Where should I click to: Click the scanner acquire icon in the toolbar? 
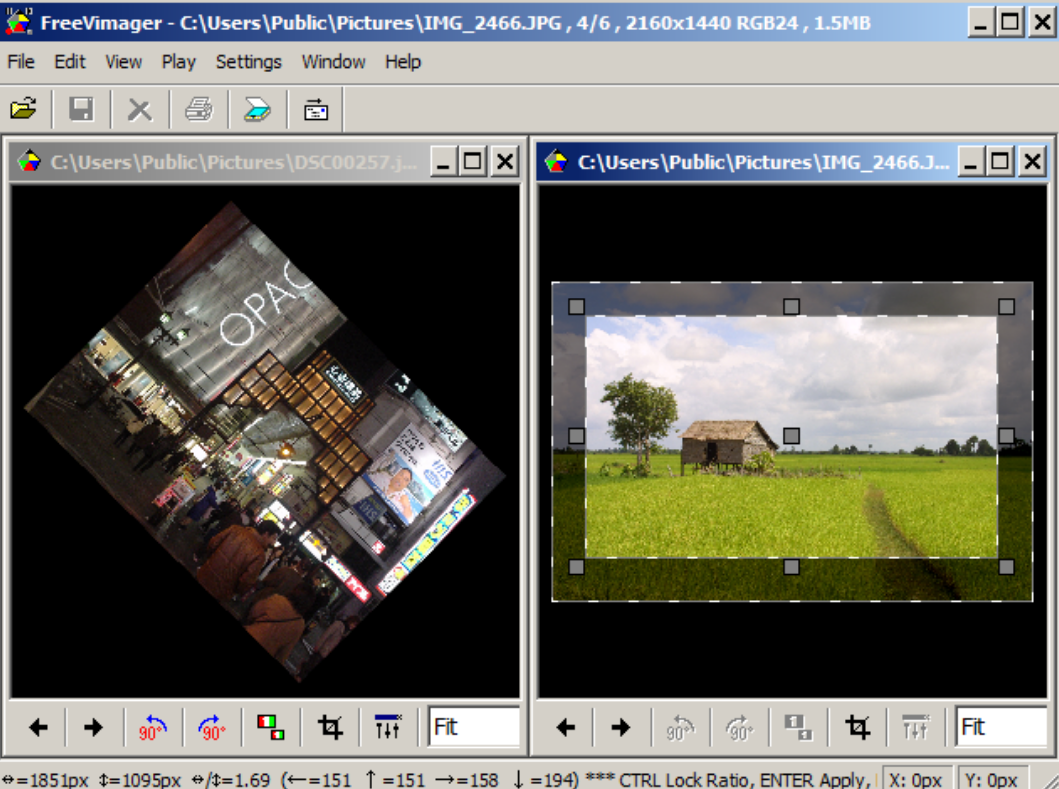(x=257, y=110)
